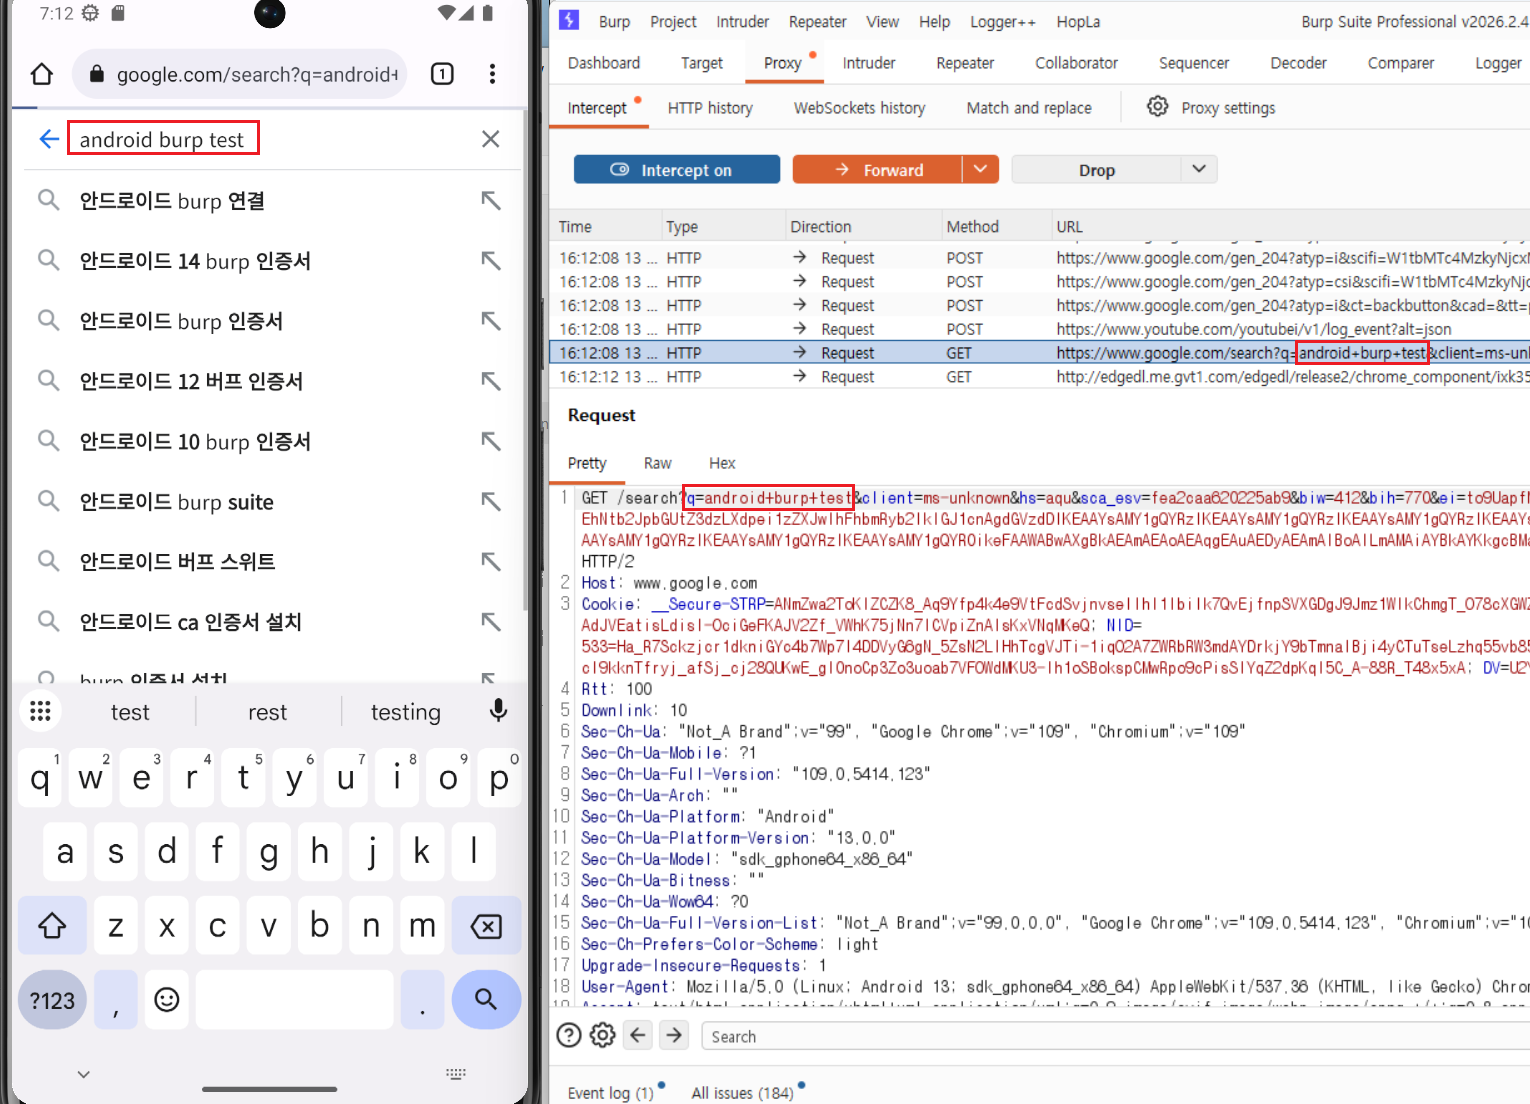Select suggestion '안드로이드 14 burp 인증서'
1530x1104 pixels.
[195, 261]
